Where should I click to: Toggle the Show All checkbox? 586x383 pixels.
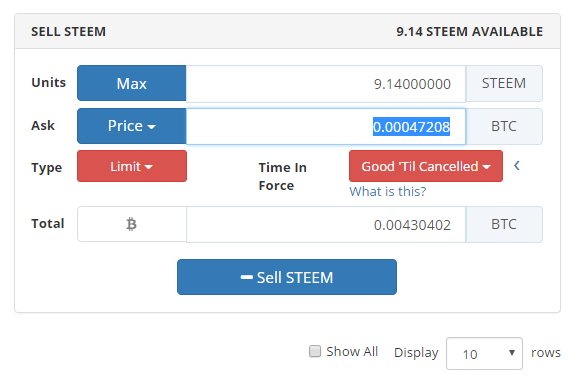click(x=315, y=351)
